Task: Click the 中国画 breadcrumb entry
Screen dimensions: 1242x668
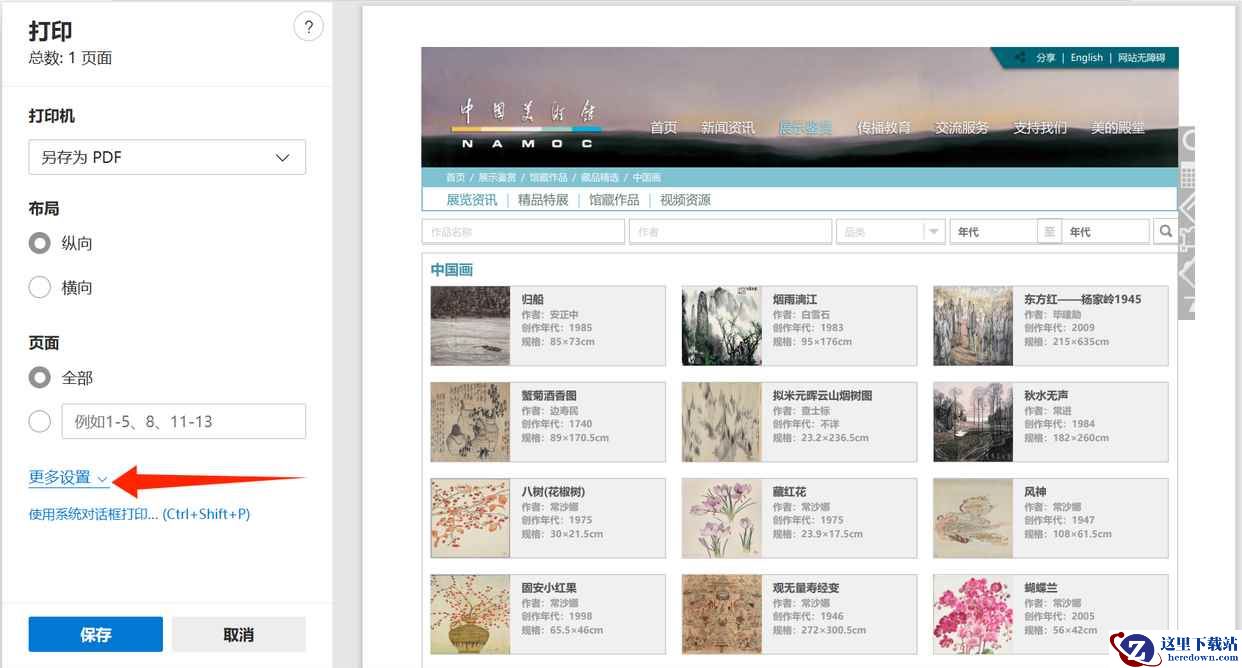Action: tap(646, 177)
